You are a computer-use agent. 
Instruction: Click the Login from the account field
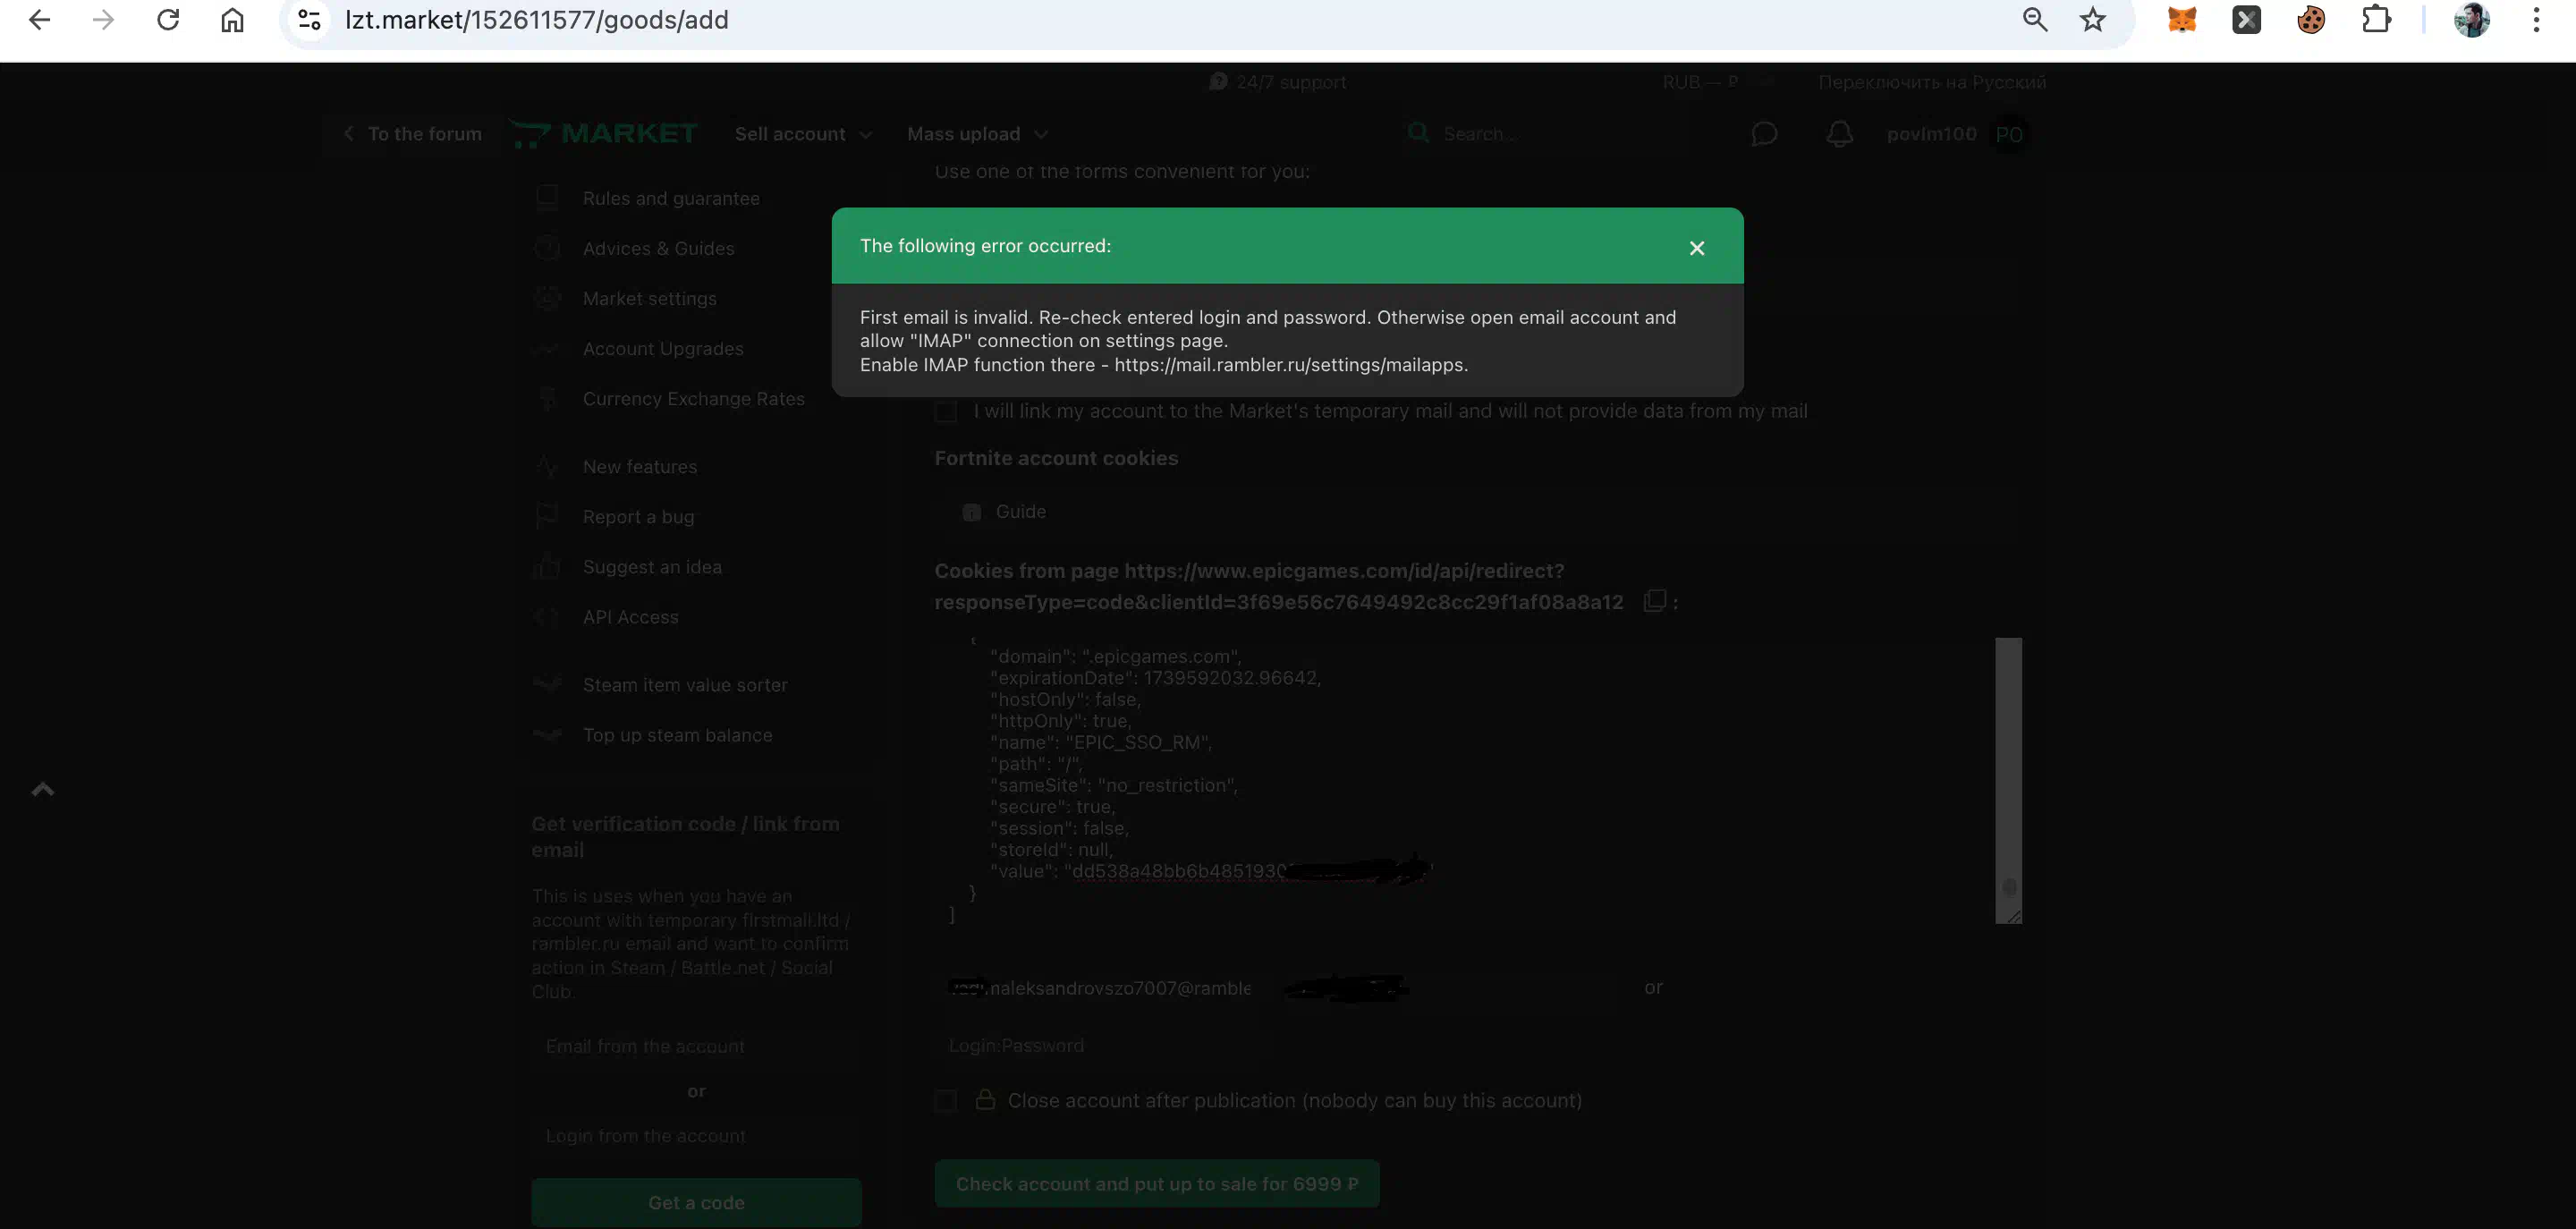[x=696, y=1136]
